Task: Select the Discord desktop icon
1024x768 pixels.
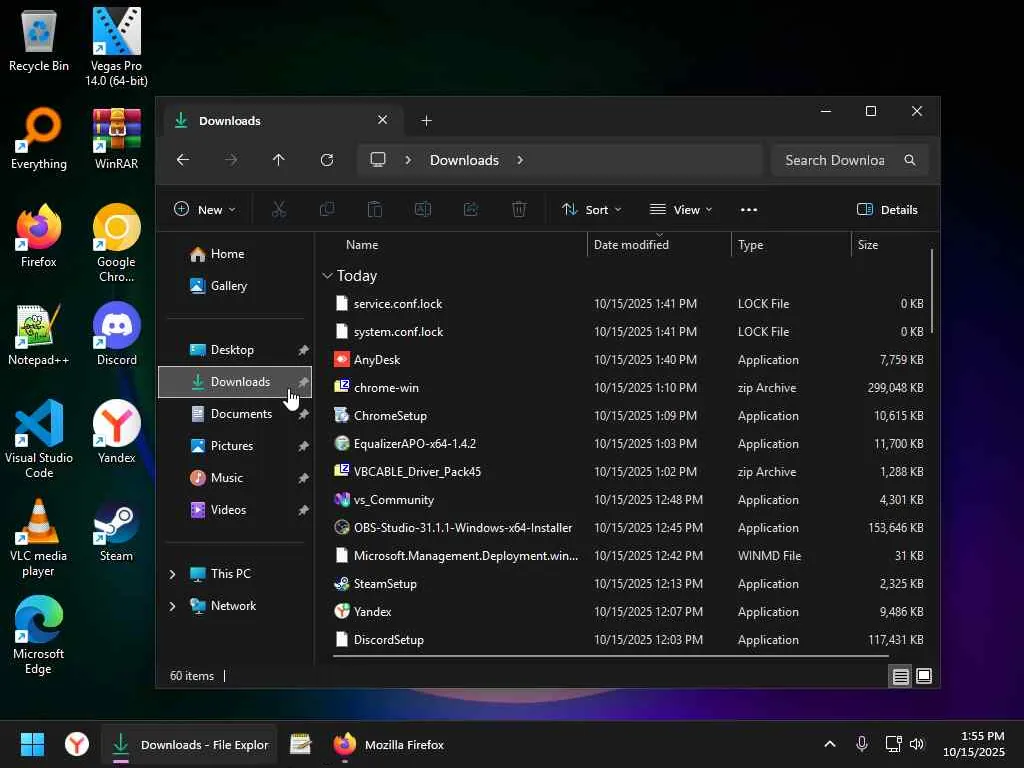Action: click(x=116, y=334)
